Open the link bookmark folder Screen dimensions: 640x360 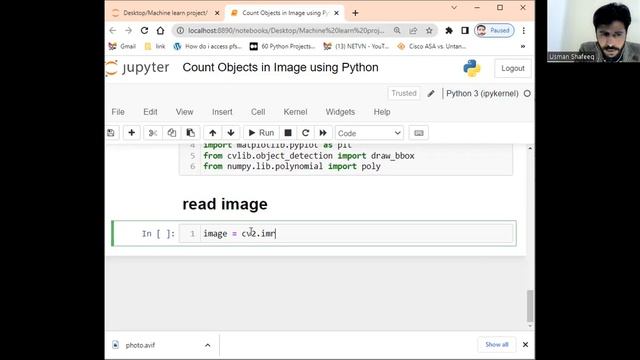pyautogui.click(x=155, y=47)
